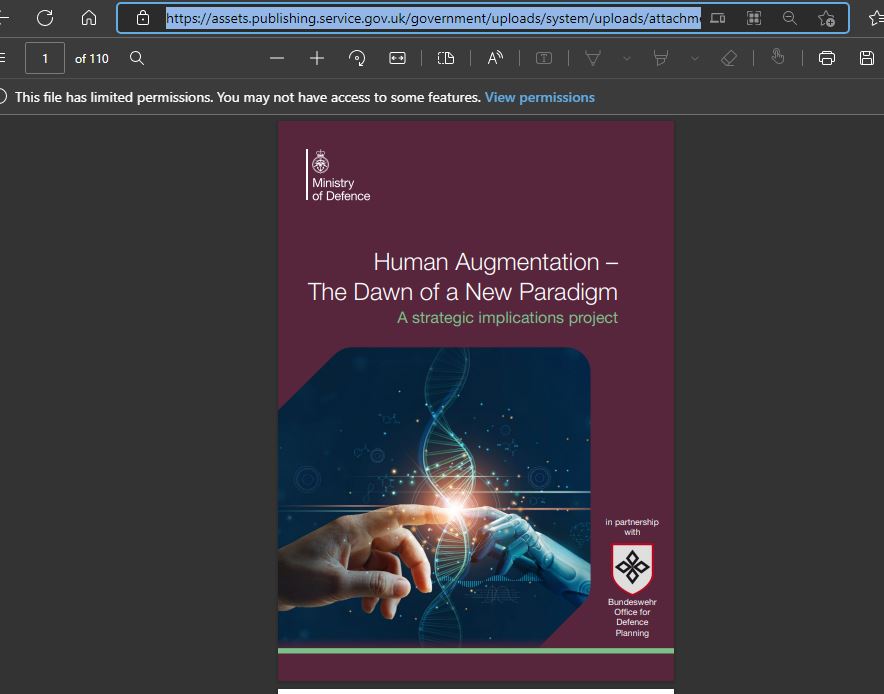This screenshot has height=694, width=884.
Task: Open Page view options
Action: 446,58
